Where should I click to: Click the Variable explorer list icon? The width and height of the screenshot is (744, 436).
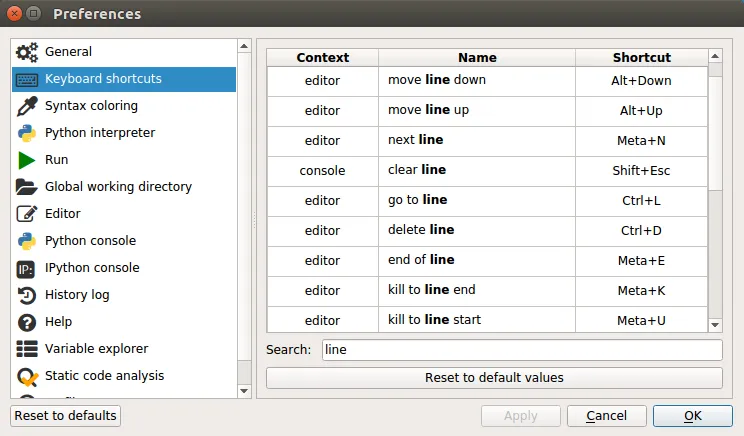[27, 349]
